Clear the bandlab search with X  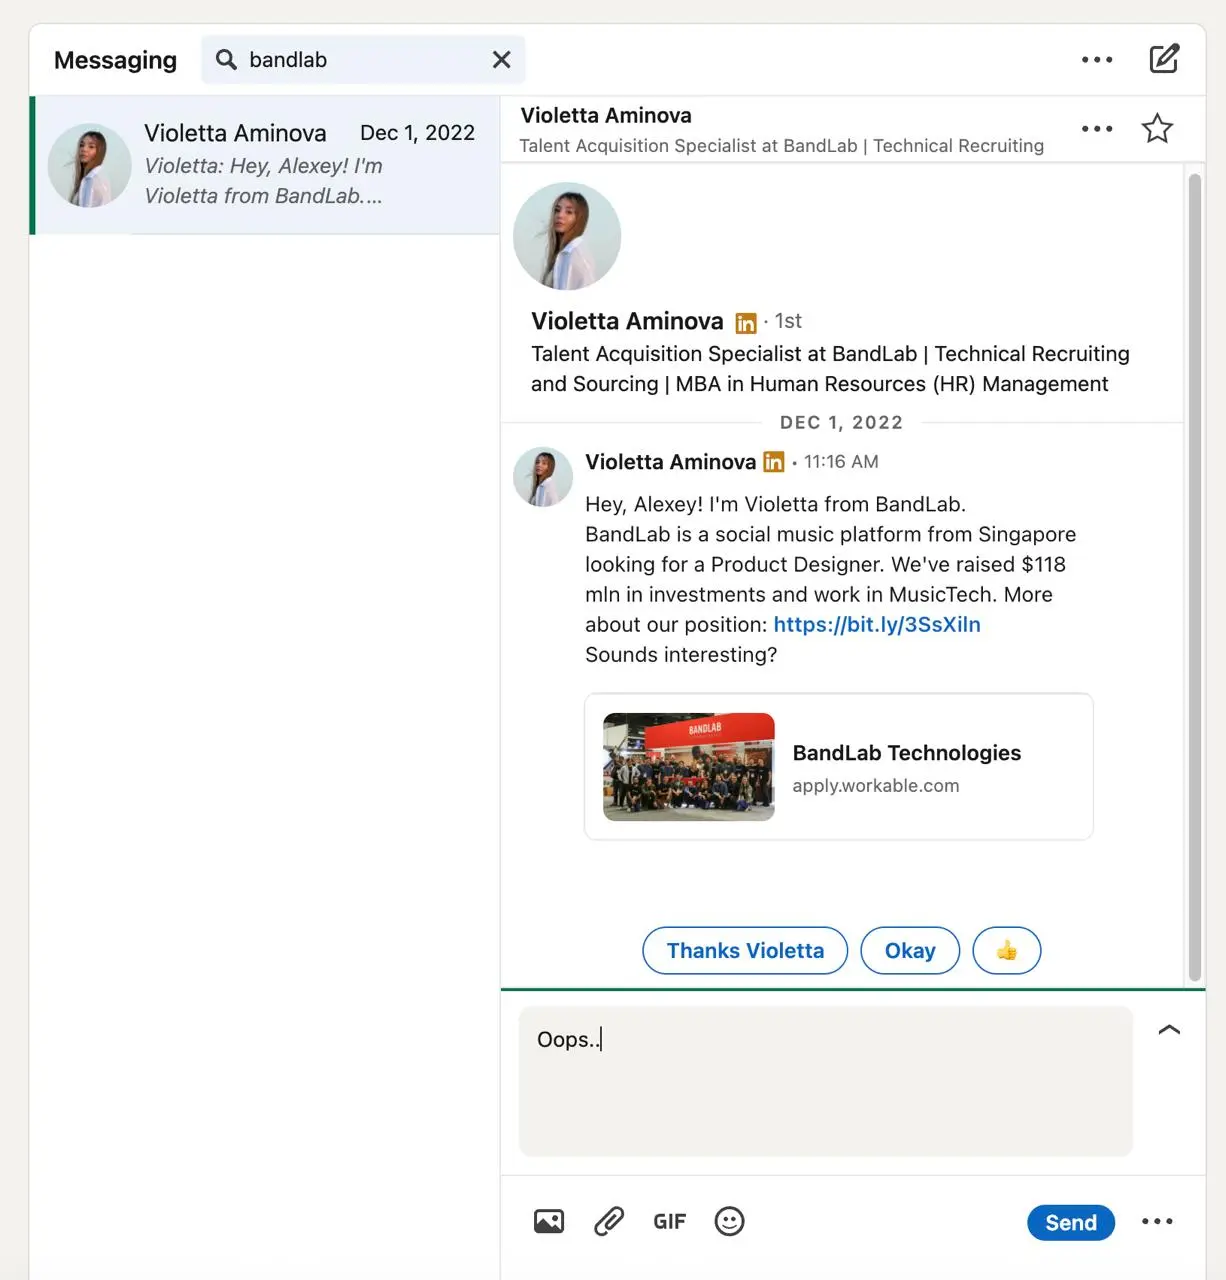[x=502, y=60]
